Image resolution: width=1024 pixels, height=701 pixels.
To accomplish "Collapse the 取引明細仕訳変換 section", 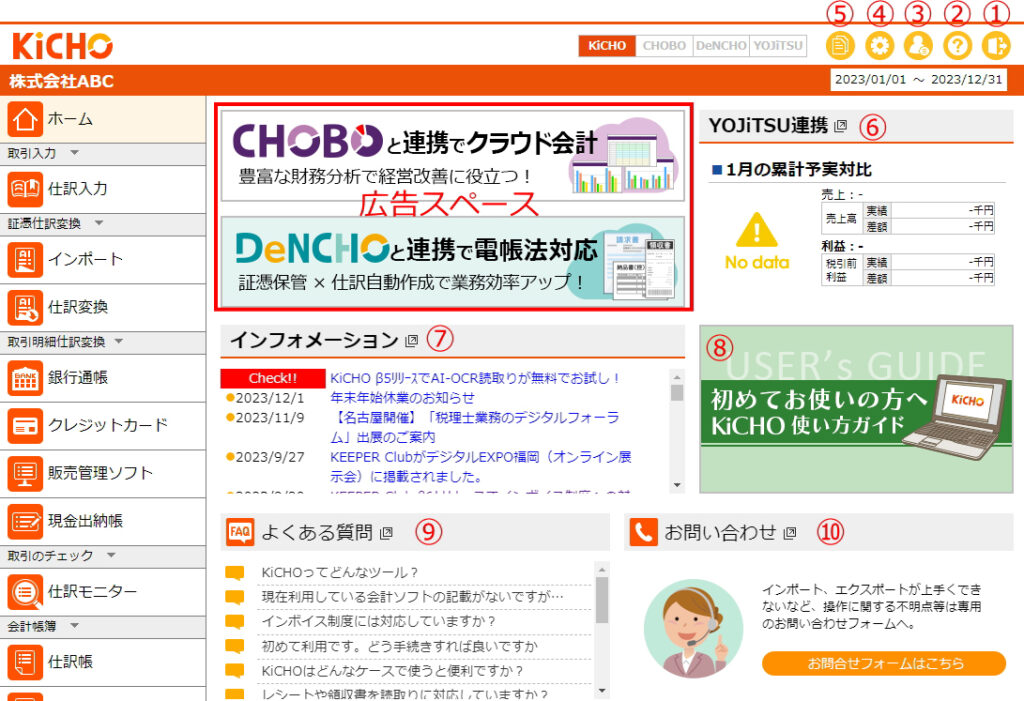I will 118,342.
